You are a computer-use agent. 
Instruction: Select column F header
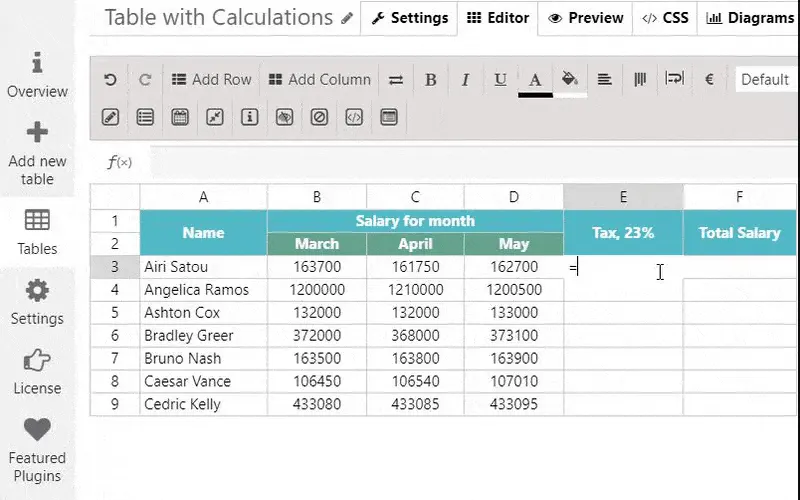click(739, 197)
